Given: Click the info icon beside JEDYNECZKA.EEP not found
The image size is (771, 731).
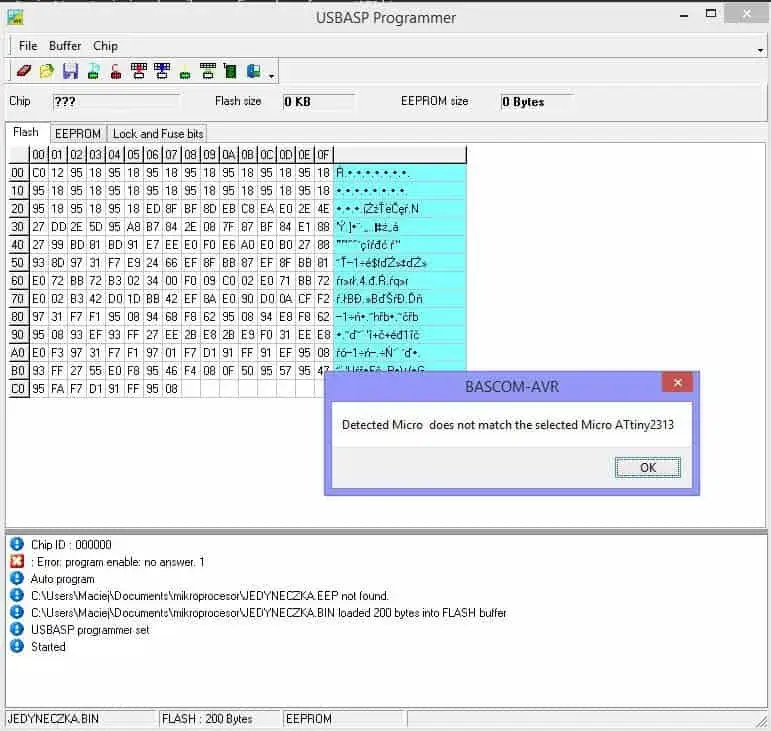Looking at the screenshot, I should 17,595.
